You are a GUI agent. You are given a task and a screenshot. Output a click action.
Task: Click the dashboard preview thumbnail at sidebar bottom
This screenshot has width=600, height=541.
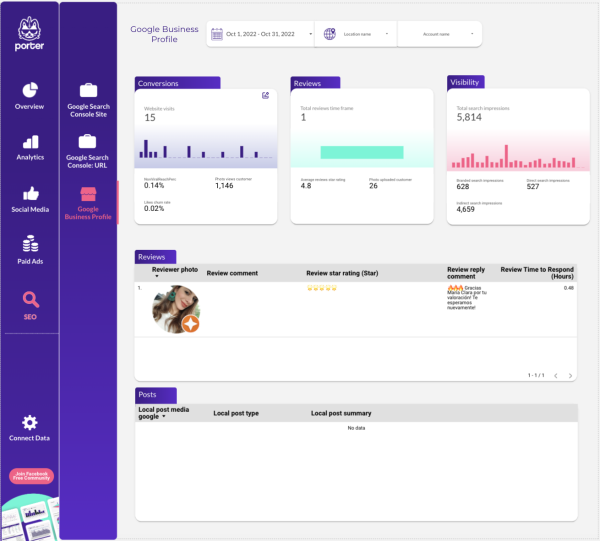click(x=30, y=517)
